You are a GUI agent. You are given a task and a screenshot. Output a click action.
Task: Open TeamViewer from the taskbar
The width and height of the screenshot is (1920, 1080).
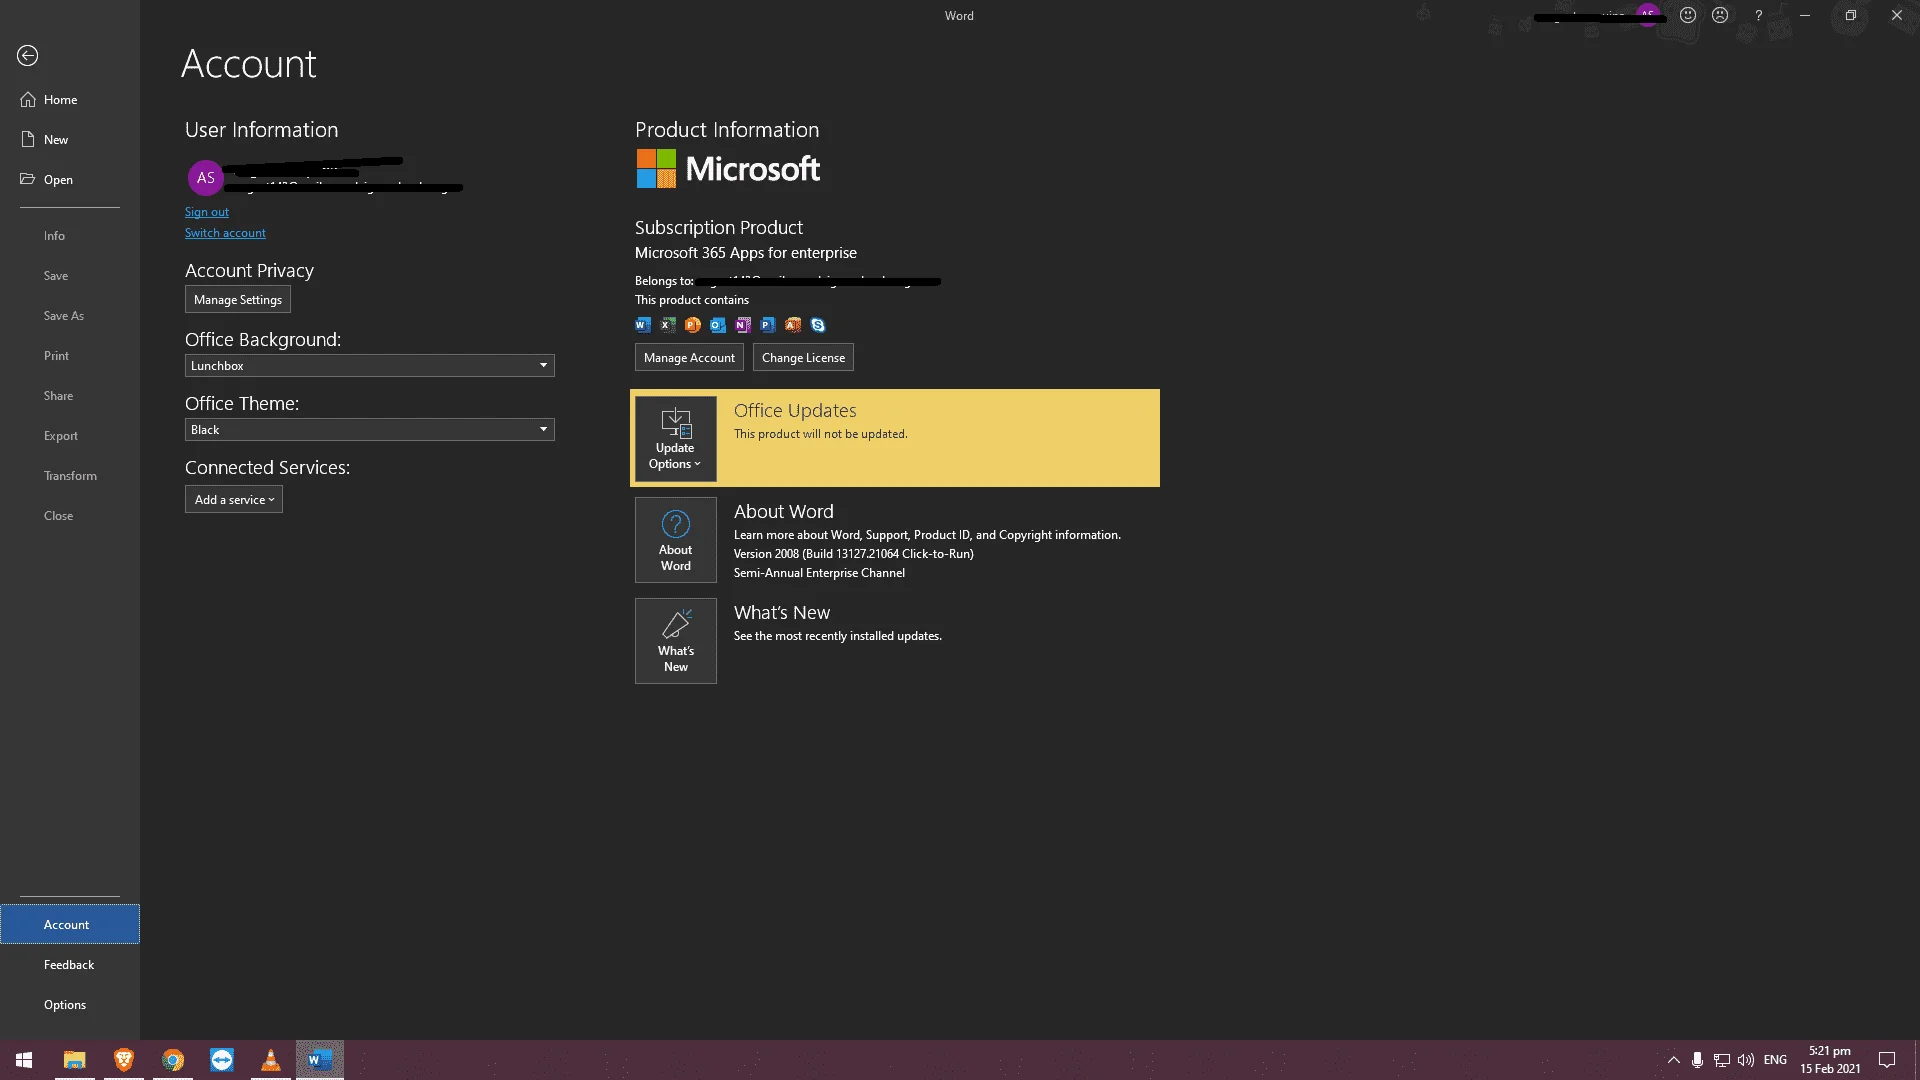click(x=222, y=1060)
